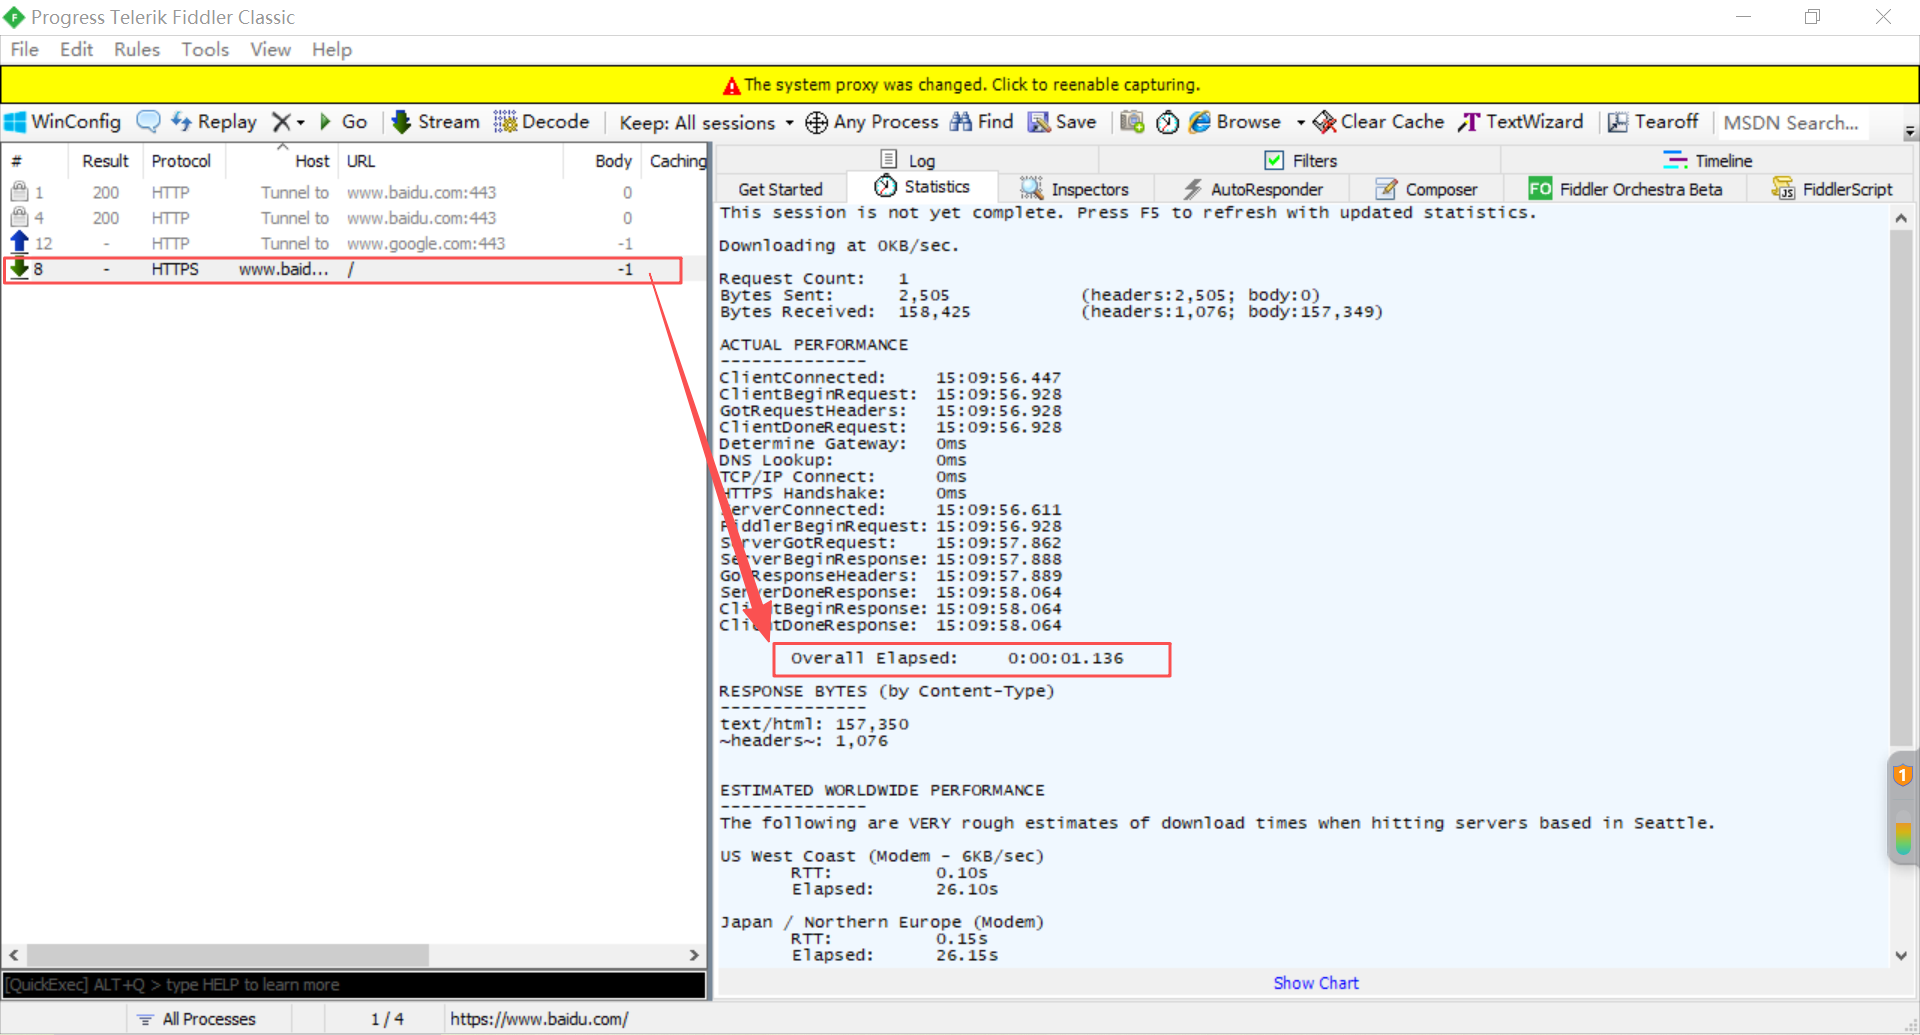Launch the TextWizard tool
Screen dimensions: 1920x1035
coord(1521,122)
